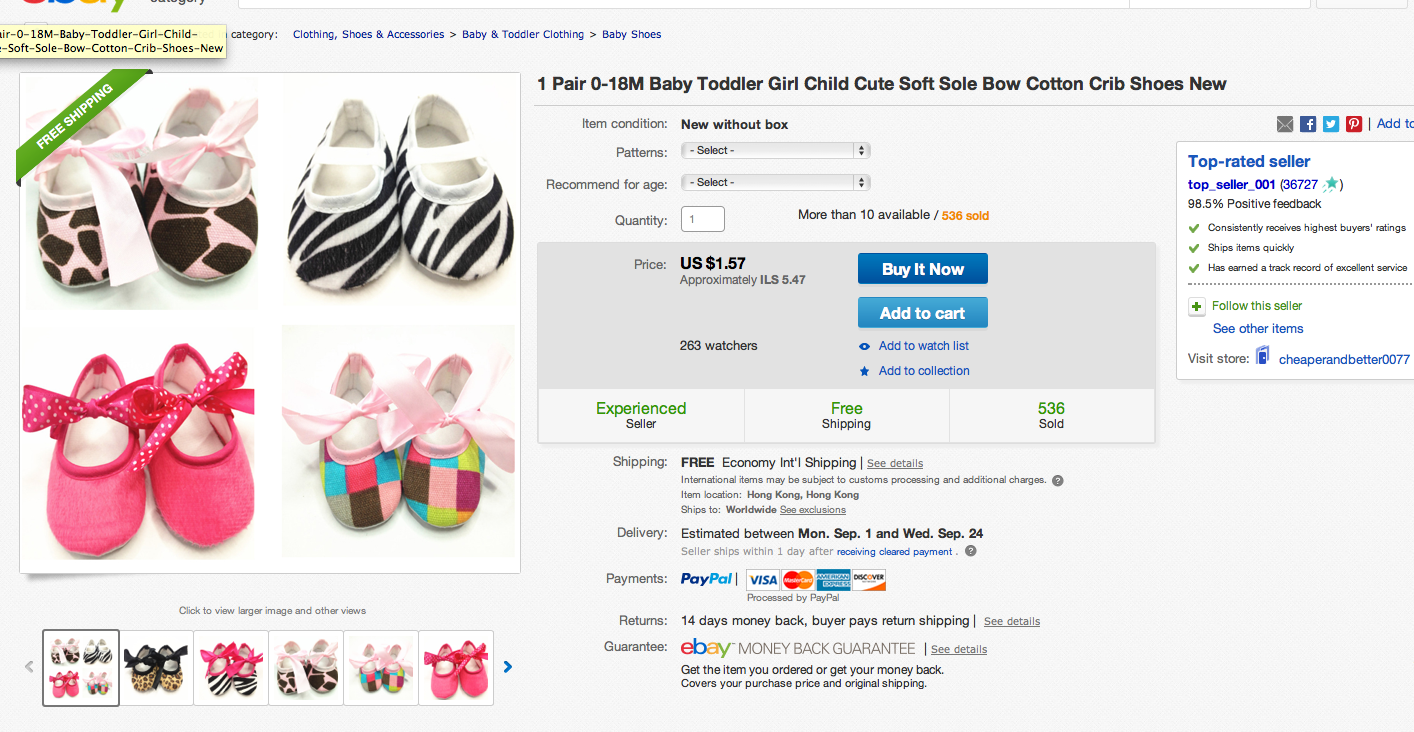Open the Patterns dropdown
The width and height of the screenshot is (1414, 732).
(775, 151)
